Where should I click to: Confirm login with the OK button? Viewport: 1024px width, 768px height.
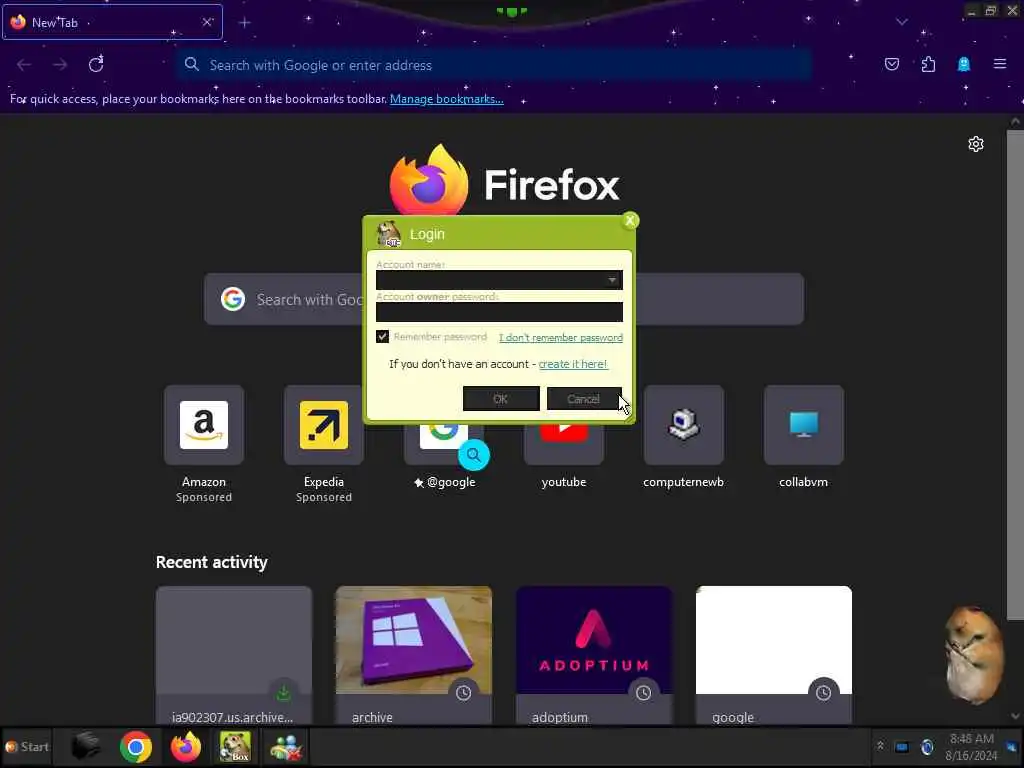tap(501, 398)
